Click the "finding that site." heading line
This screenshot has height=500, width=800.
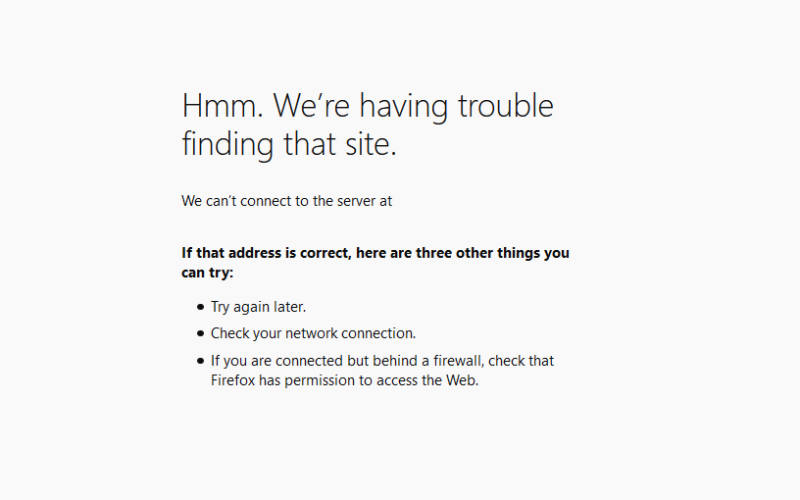pyautogui.click(x=289, y=144)
